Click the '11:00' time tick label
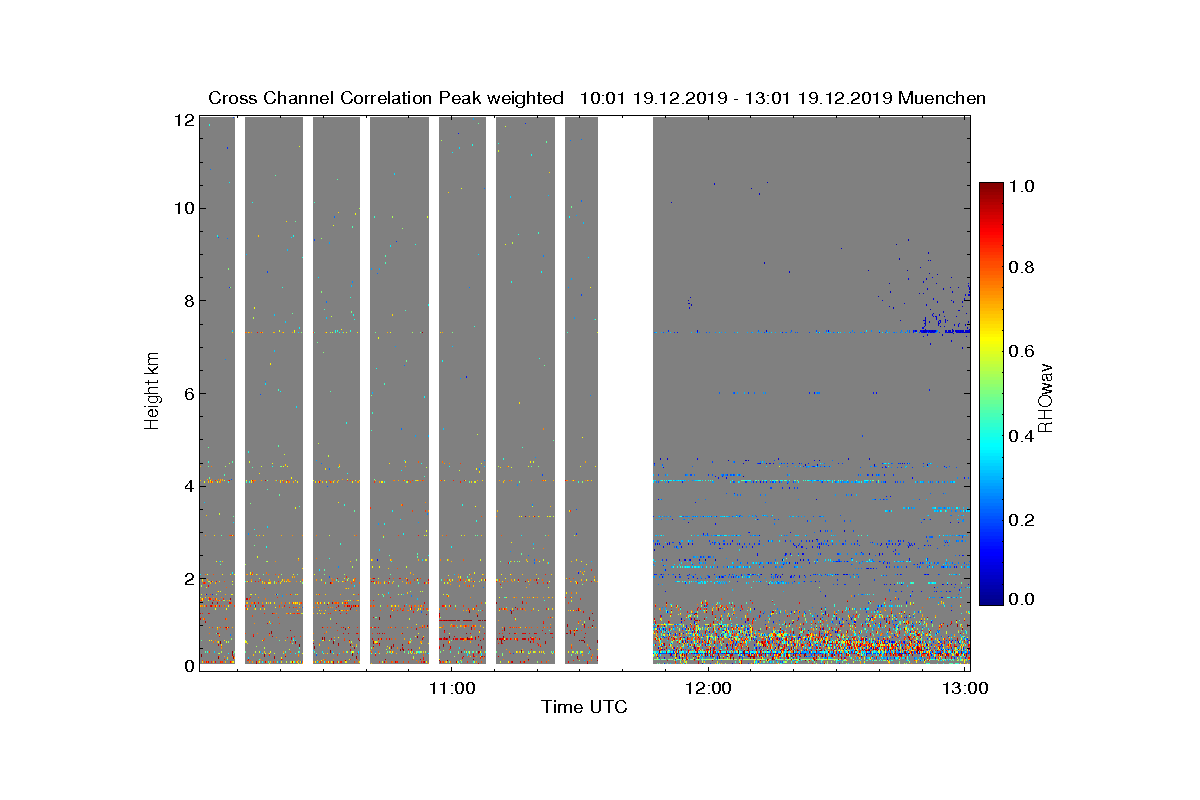 pyautogui.click(x=451, y=687)
